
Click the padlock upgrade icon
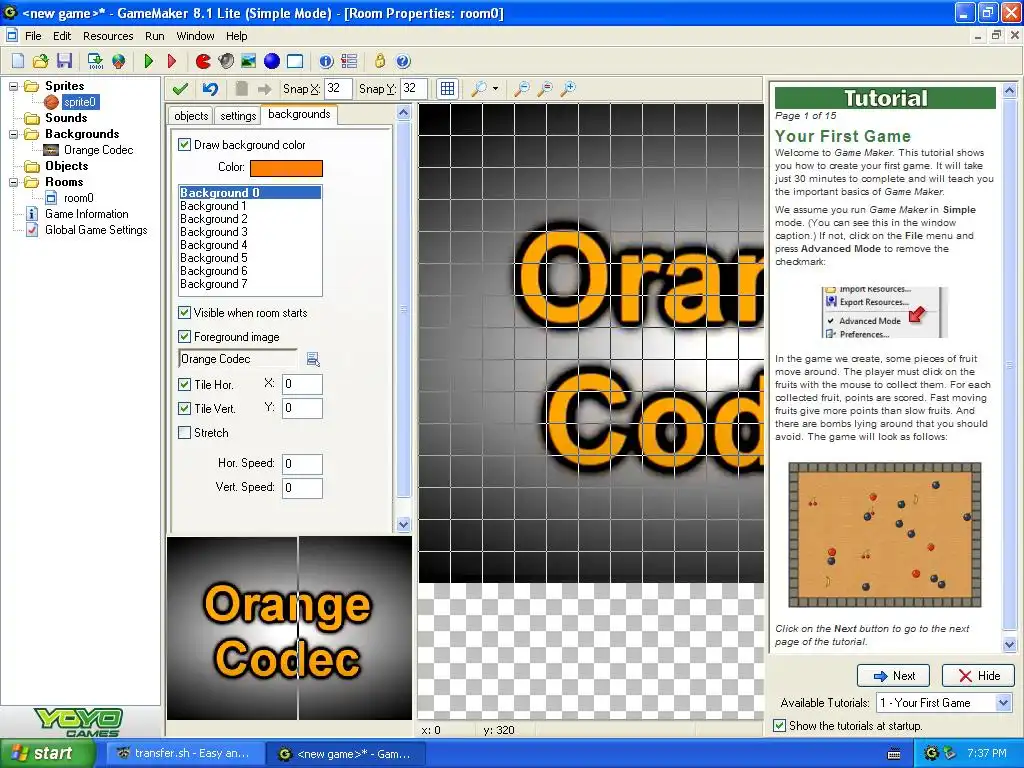(379, 61)
